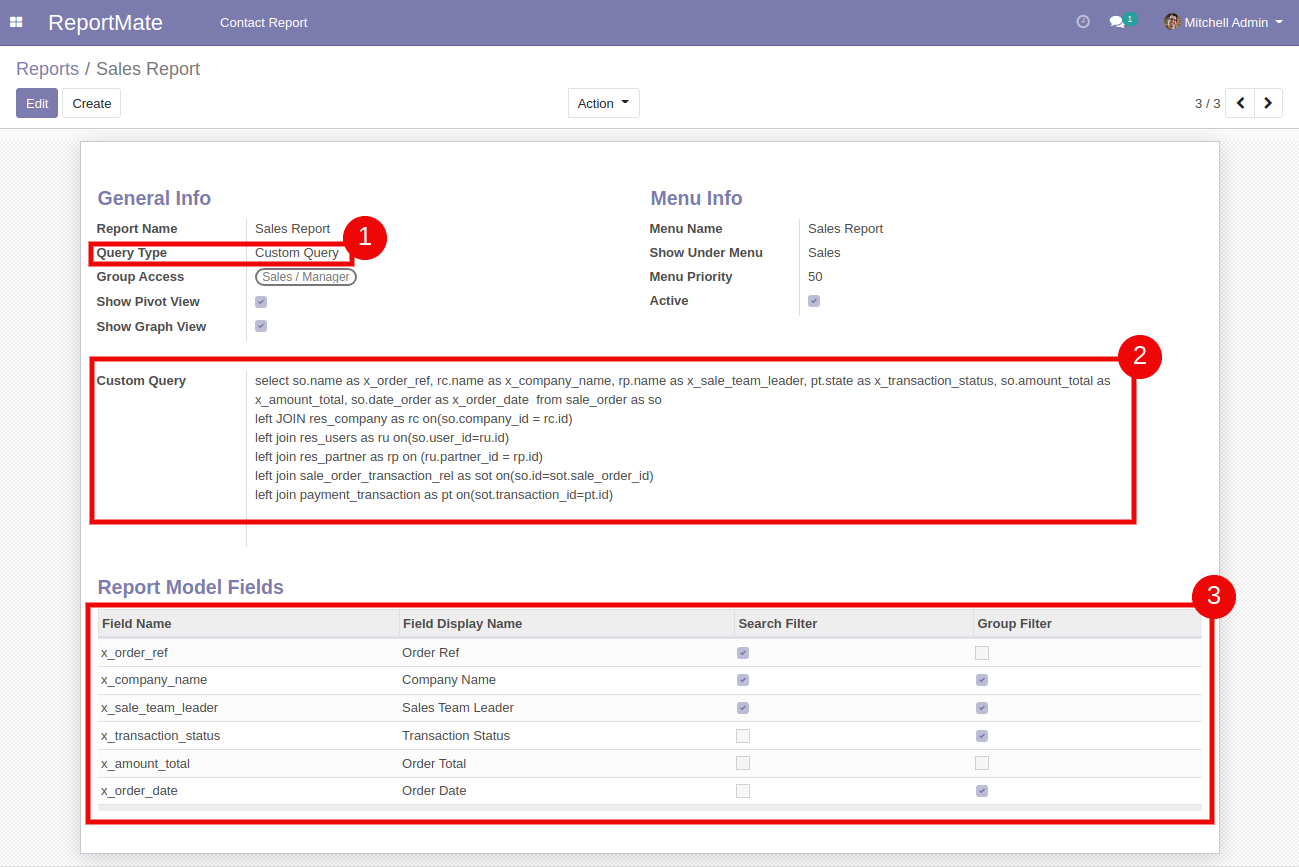Toggle Search Filter checkbox for x_transaction_status row
This screenshot has width=1299, height=867.
click(x=743, y=736)
